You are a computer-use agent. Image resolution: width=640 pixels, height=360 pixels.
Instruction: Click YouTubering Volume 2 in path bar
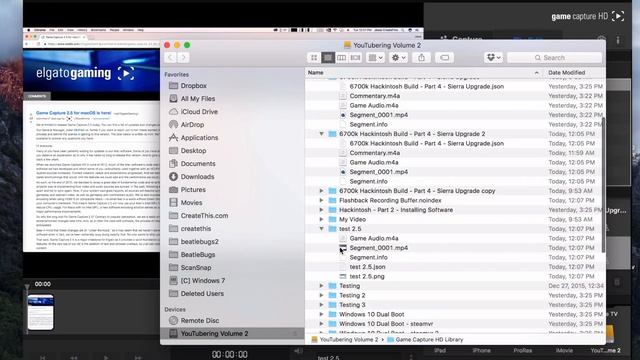[344, 340]
